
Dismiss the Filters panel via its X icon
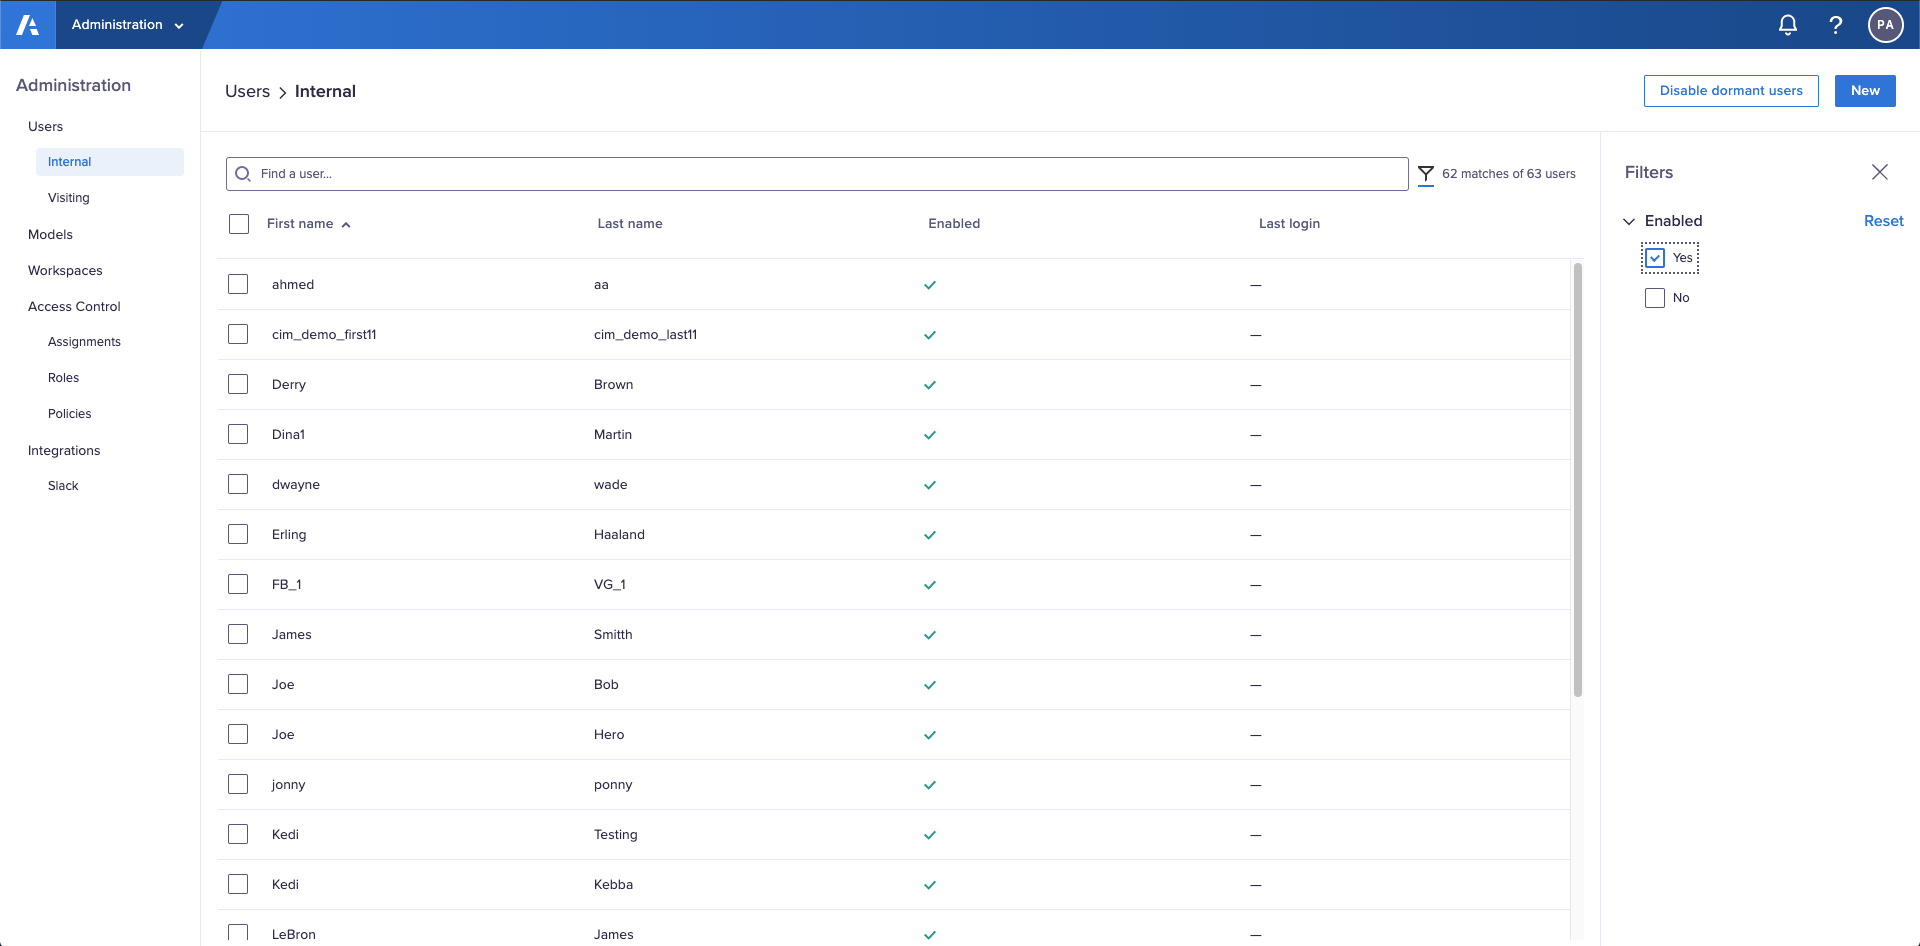[x=1880, y=172]
